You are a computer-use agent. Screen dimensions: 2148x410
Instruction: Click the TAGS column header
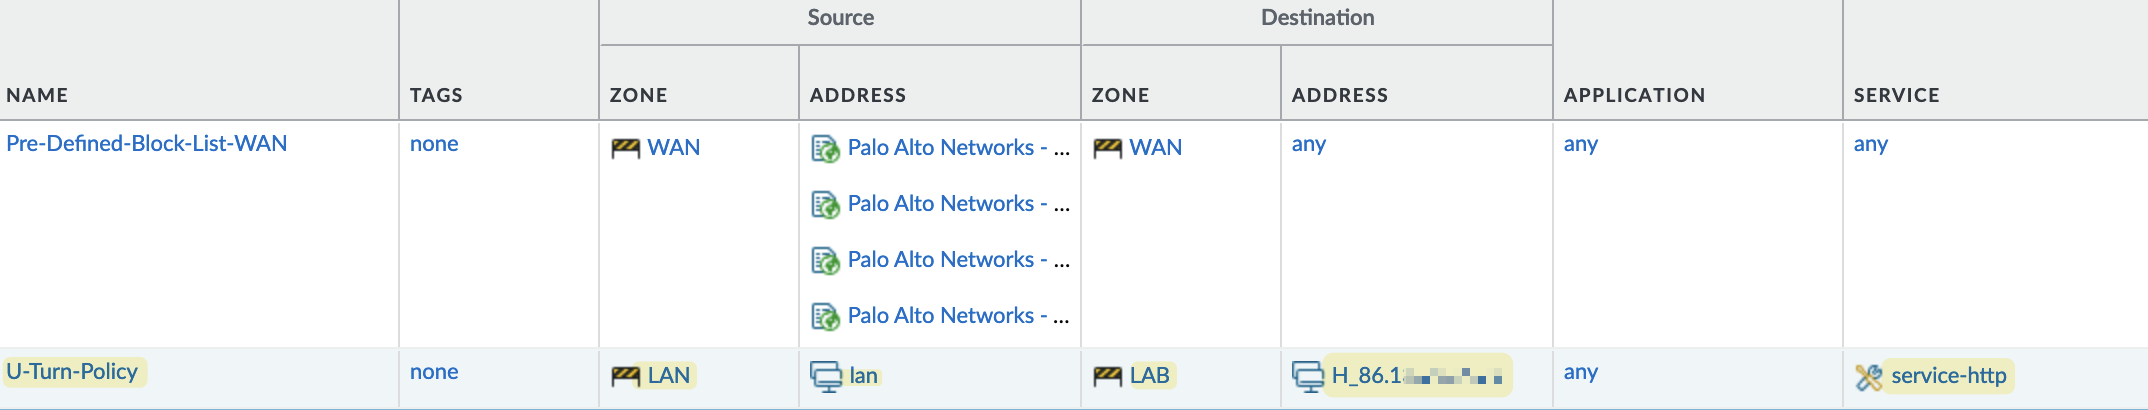point(436,95)
